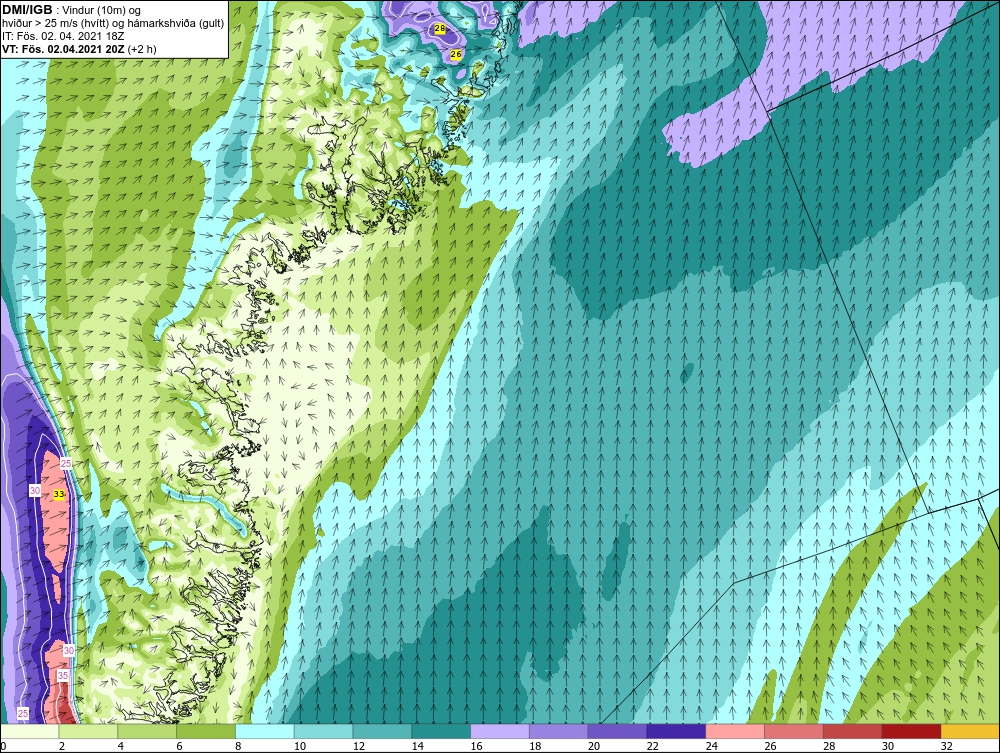Pick the teal 12–14 legend swatch
Viewport: 1000px width, 753px height.
(382, 731)
